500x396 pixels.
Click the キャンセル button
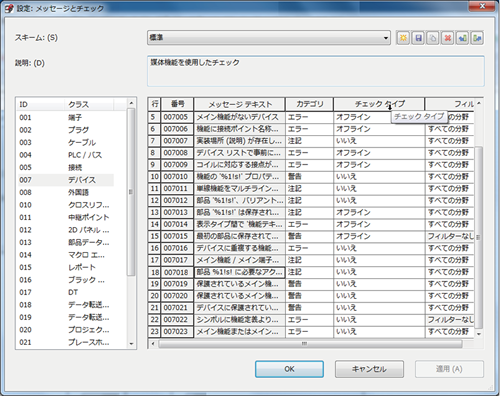pos(369,369)
